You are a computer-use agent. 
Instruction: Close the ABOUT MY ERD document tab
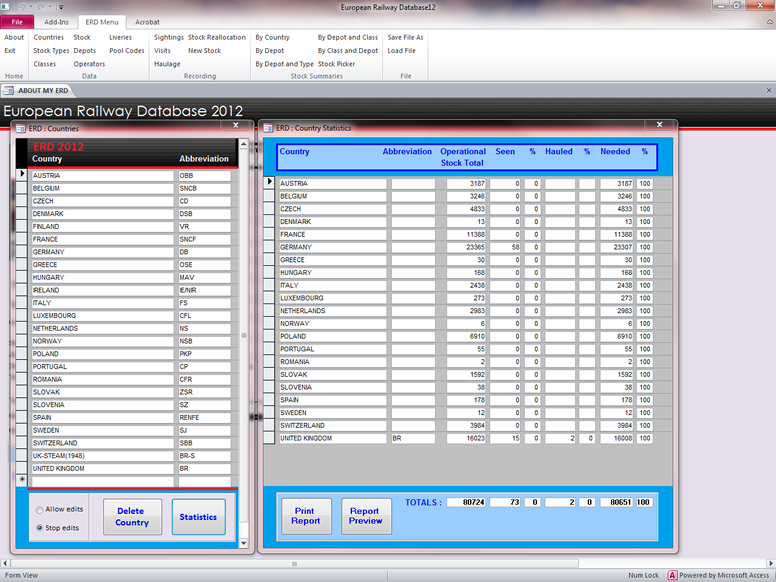pos(769,90)
